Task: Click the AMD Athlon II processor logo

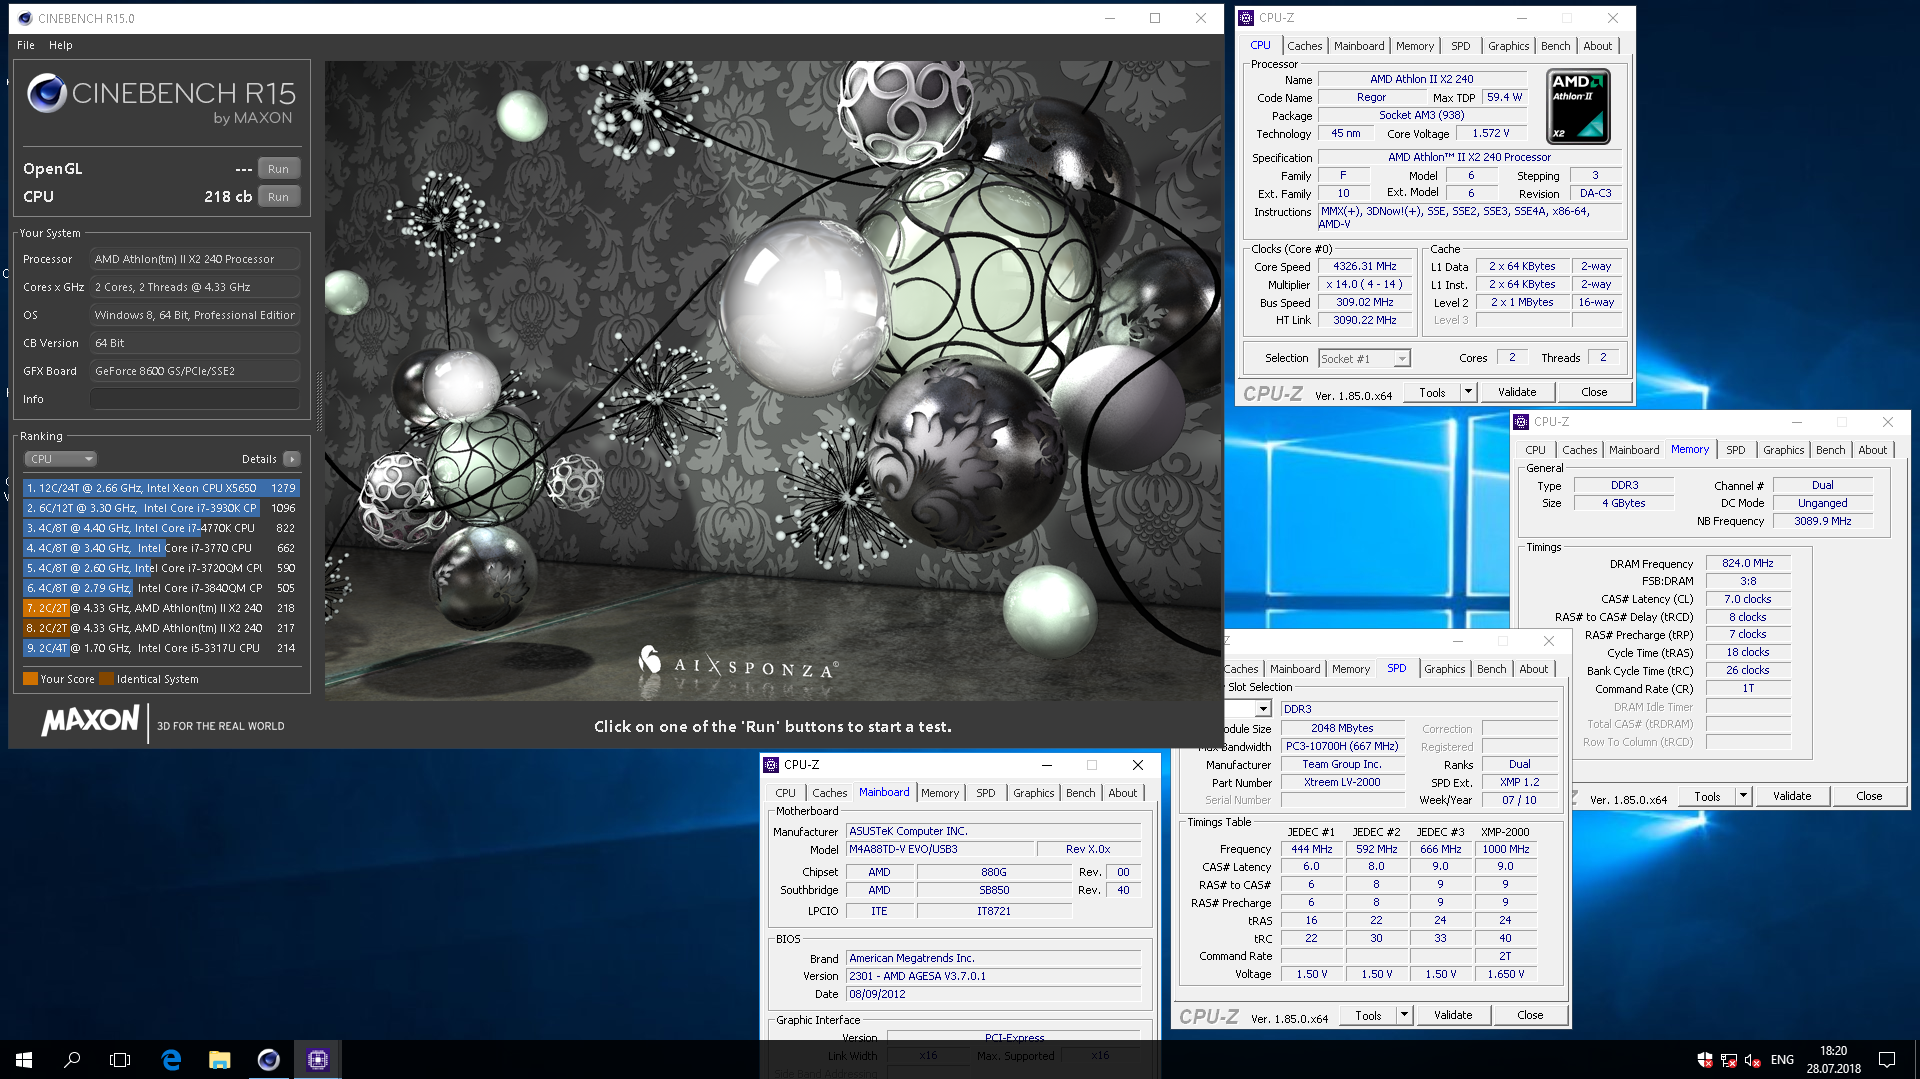Action: pyautogui.click(x=1578, y=106)
